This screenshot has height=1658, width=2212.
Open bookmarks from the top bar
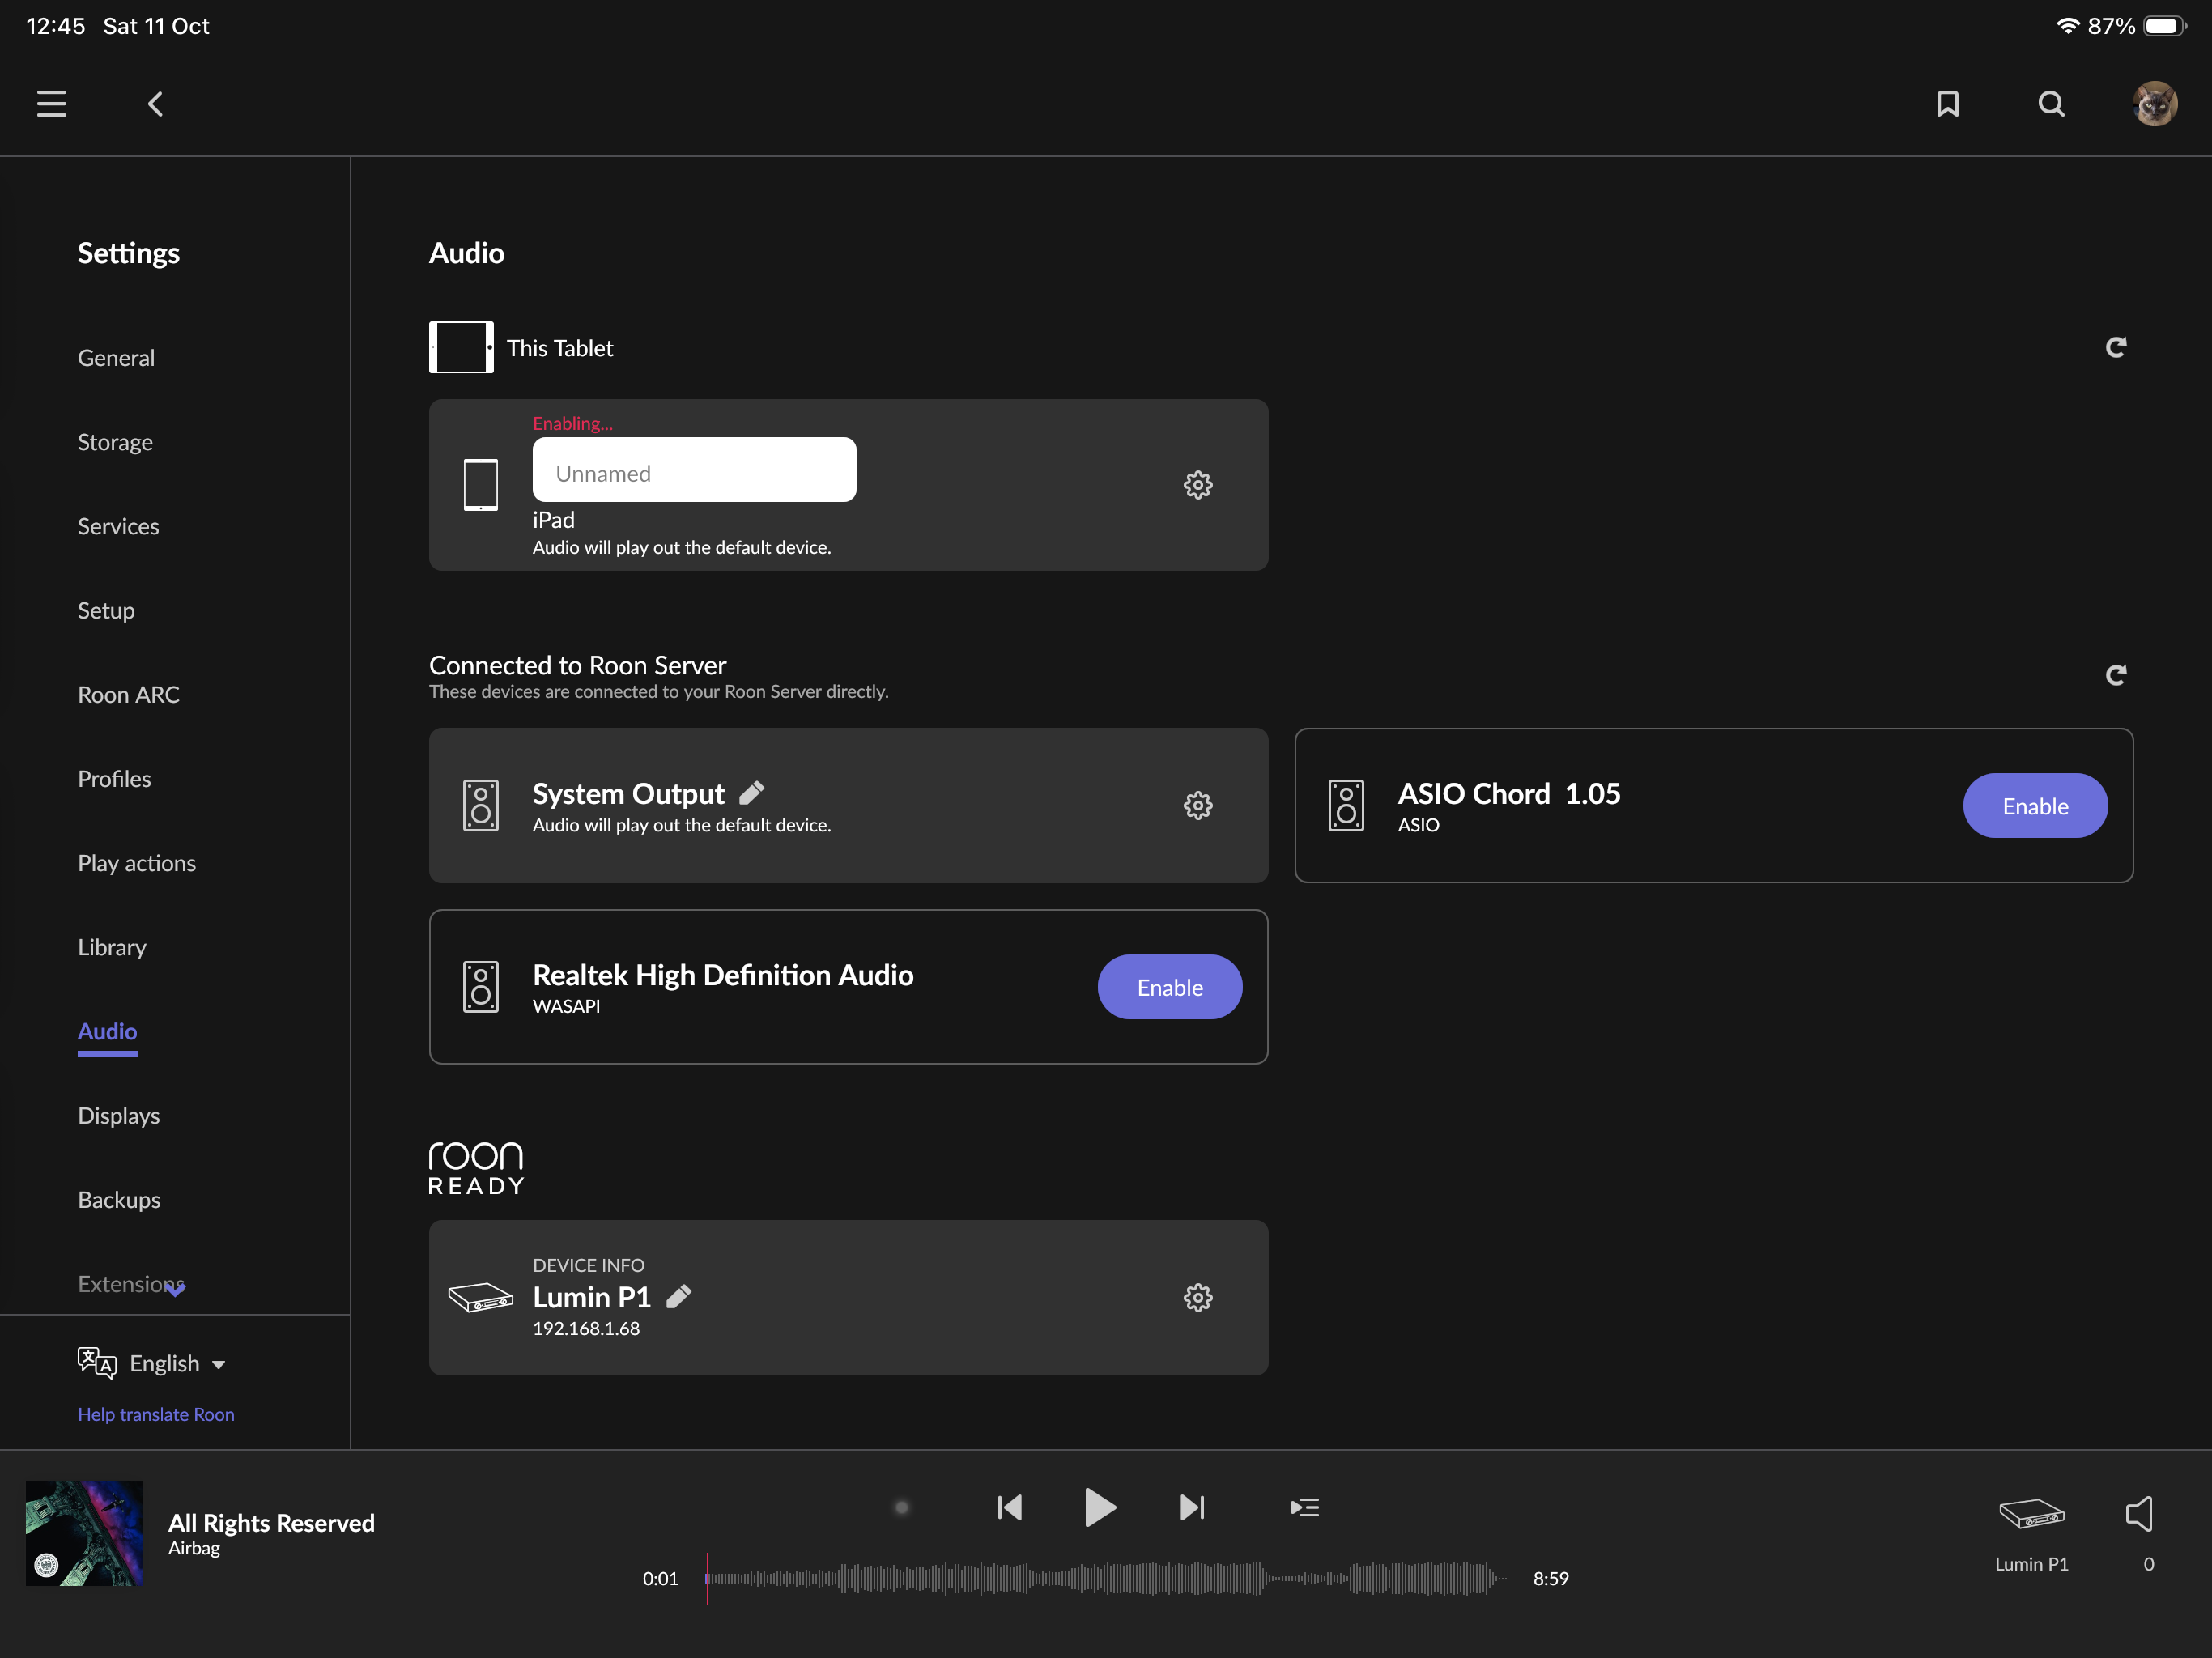coord(1947,104)
